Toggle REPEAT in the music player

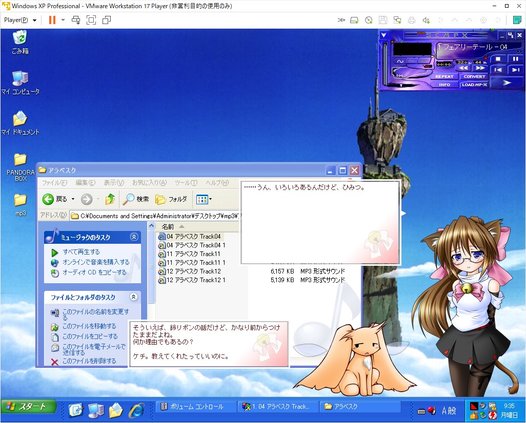tap(444, 77)
